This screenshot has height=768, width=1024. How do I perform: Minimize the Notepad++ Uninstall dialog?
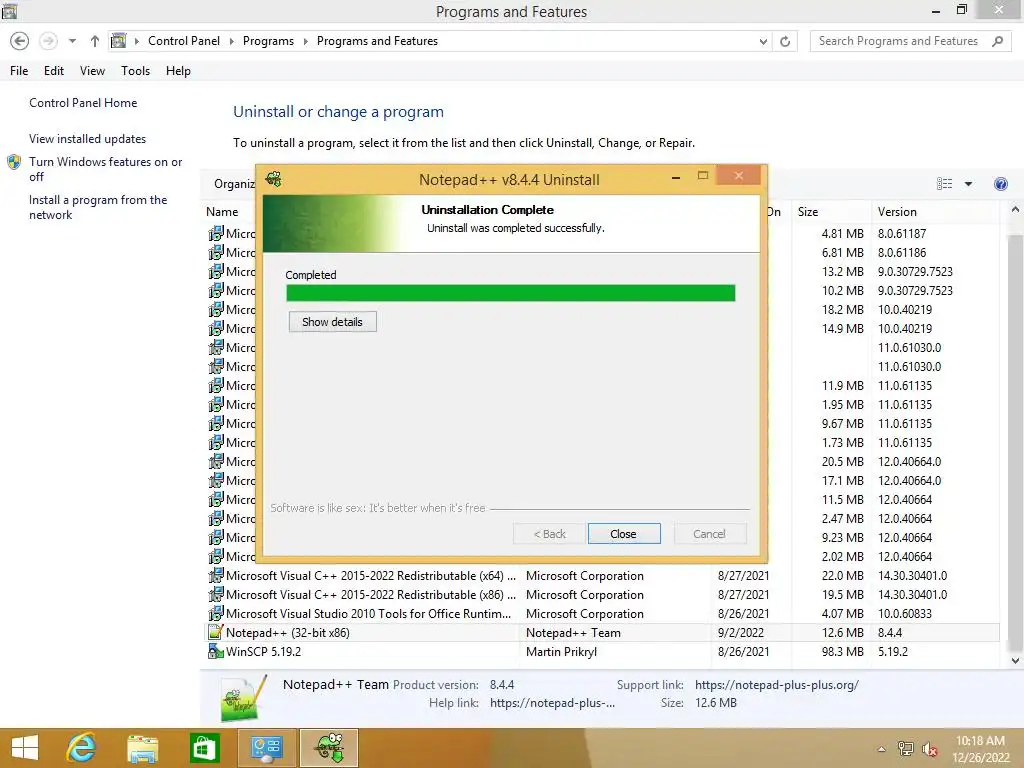[x=676, y=178]
